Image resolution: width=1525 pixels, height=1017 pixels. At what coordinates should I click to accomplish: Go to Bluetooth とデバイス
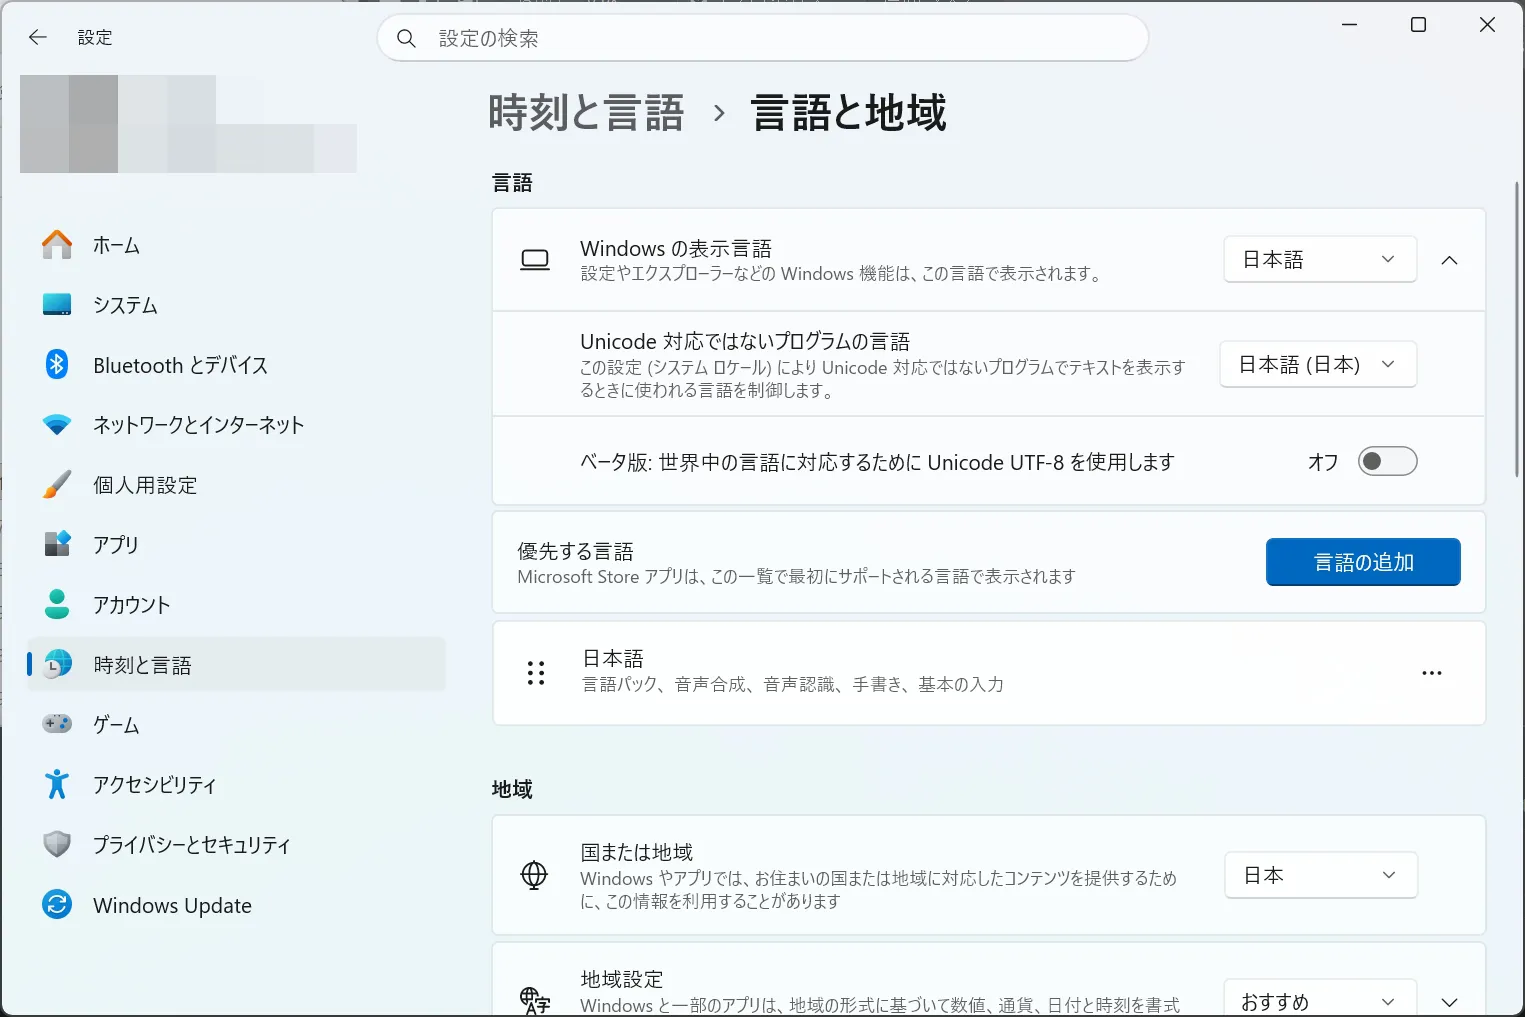236,365
